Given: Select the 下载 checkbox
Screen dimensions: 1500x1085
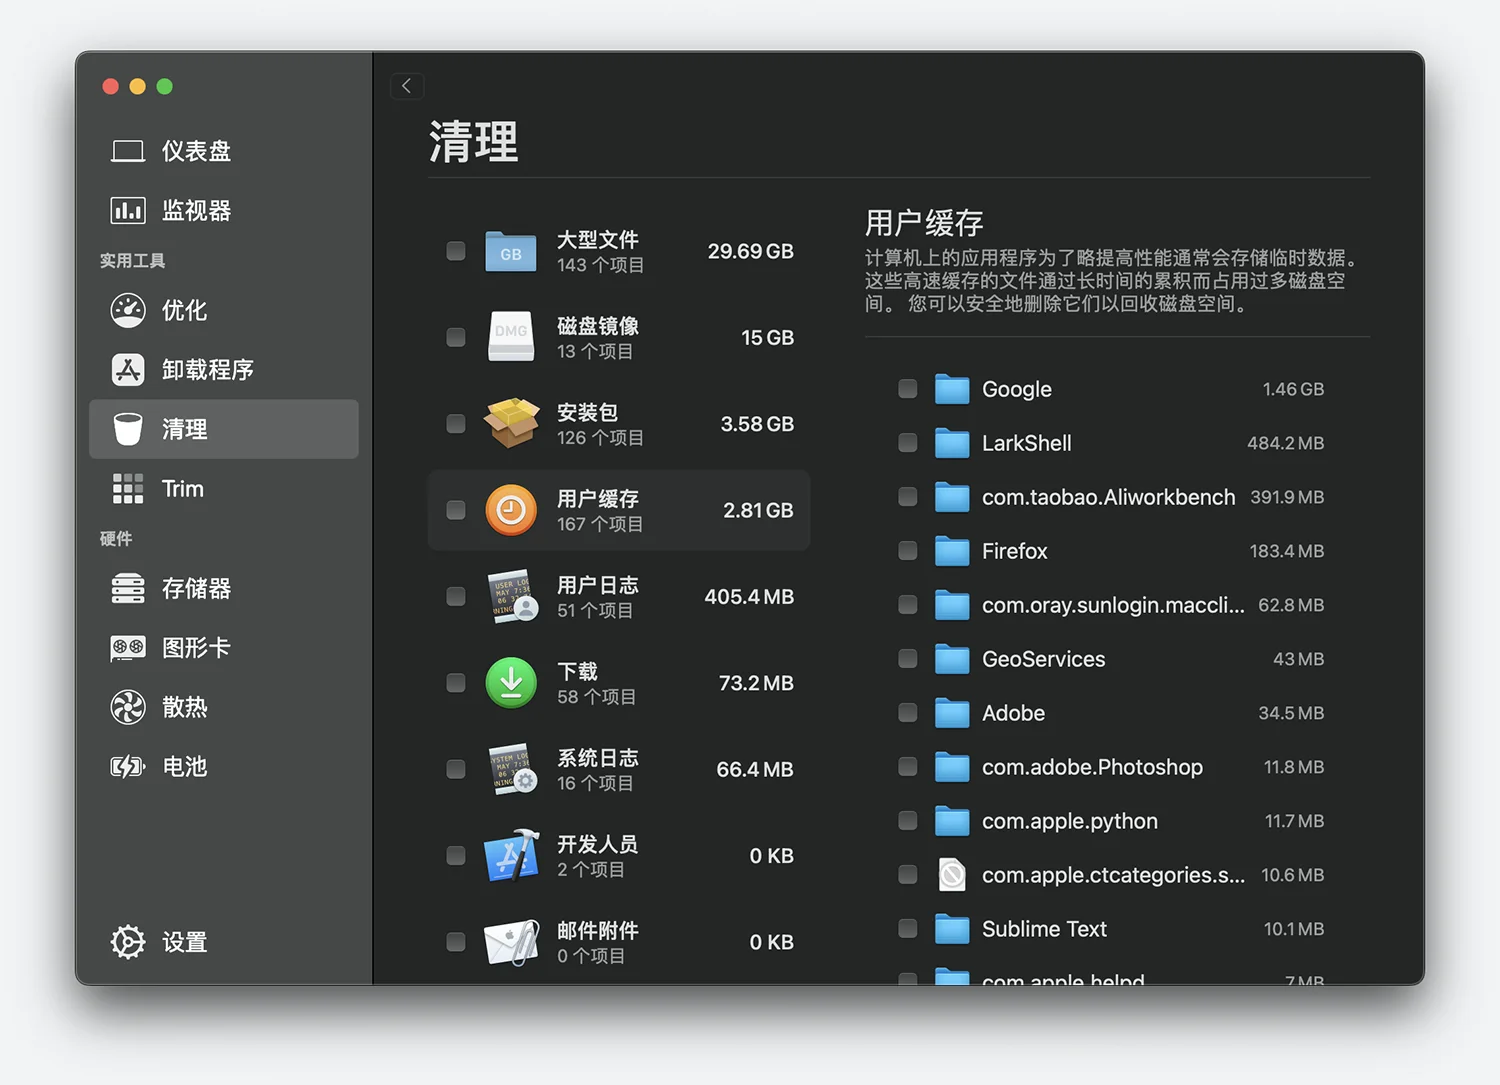Looking at the screenshot, I should click(456, 683).
